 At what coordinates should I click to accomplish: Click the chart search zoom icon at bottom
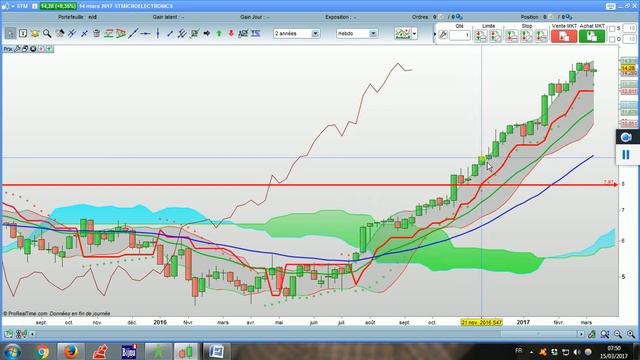(x=605, y=335)
